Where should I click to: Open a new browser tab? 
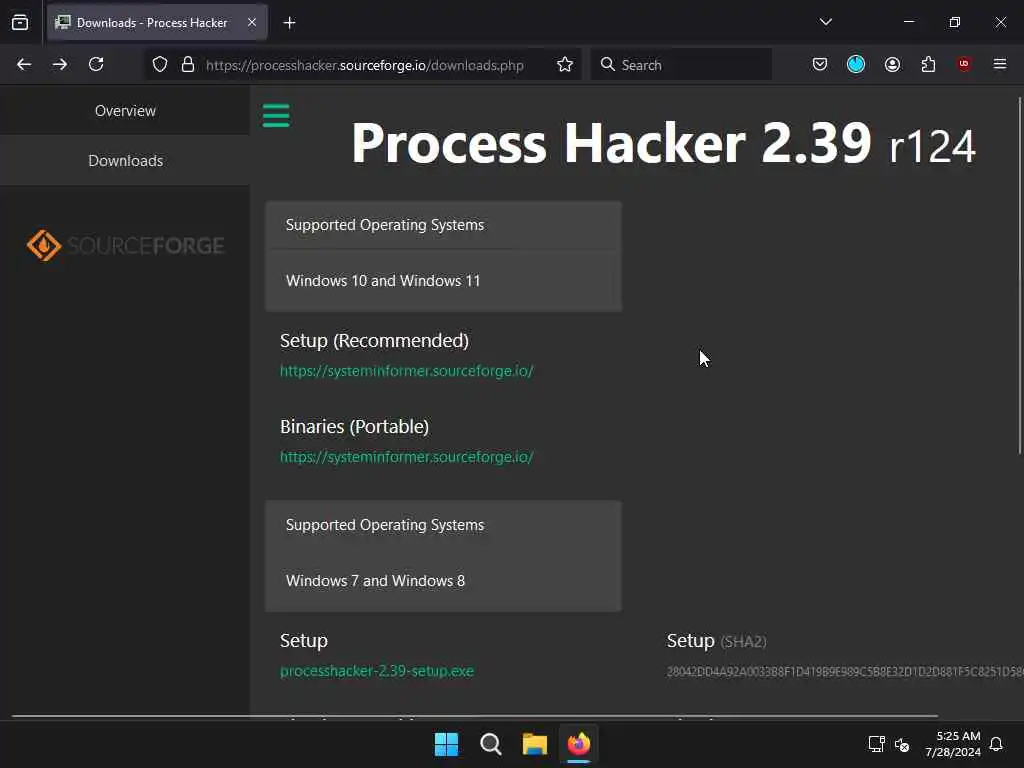(289, 23)
